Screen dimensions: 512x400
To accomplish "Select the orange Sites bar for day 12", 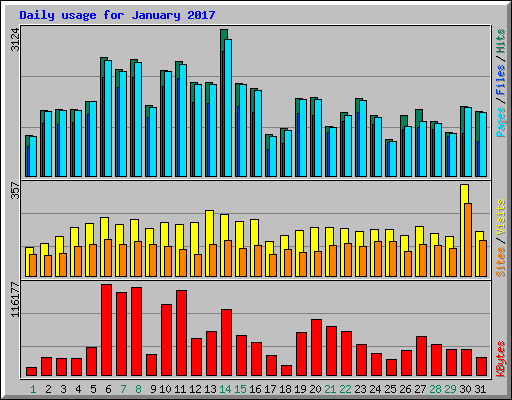I will tap(198, 266).
